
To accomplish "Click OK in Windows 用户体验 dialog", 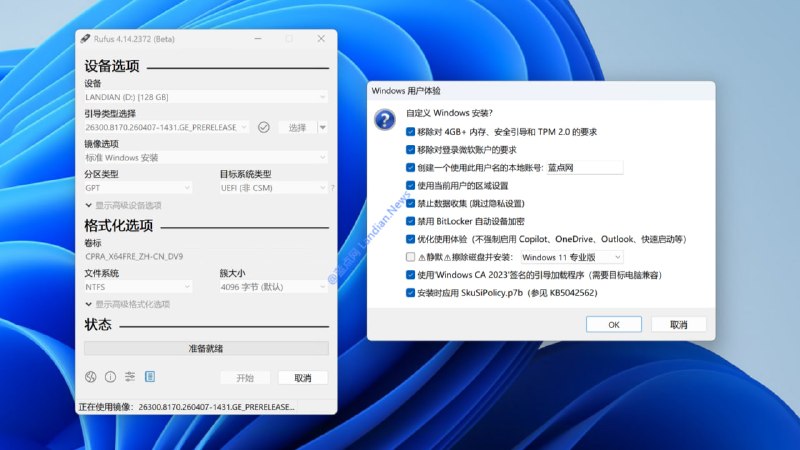I will 614,324.
